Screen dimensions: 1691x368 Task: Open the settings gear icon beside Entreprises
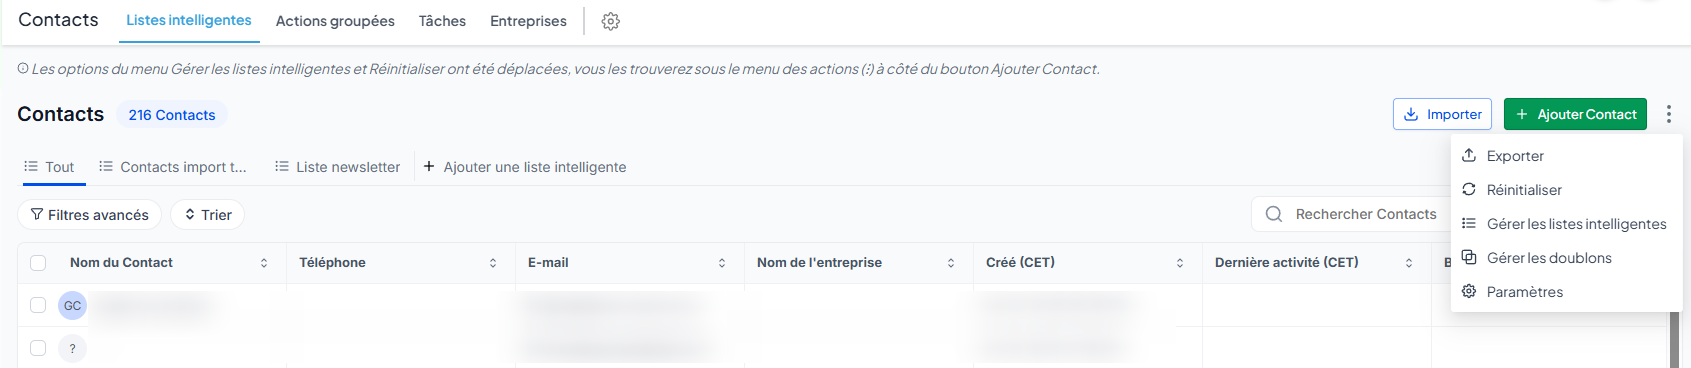coord(611,21)
